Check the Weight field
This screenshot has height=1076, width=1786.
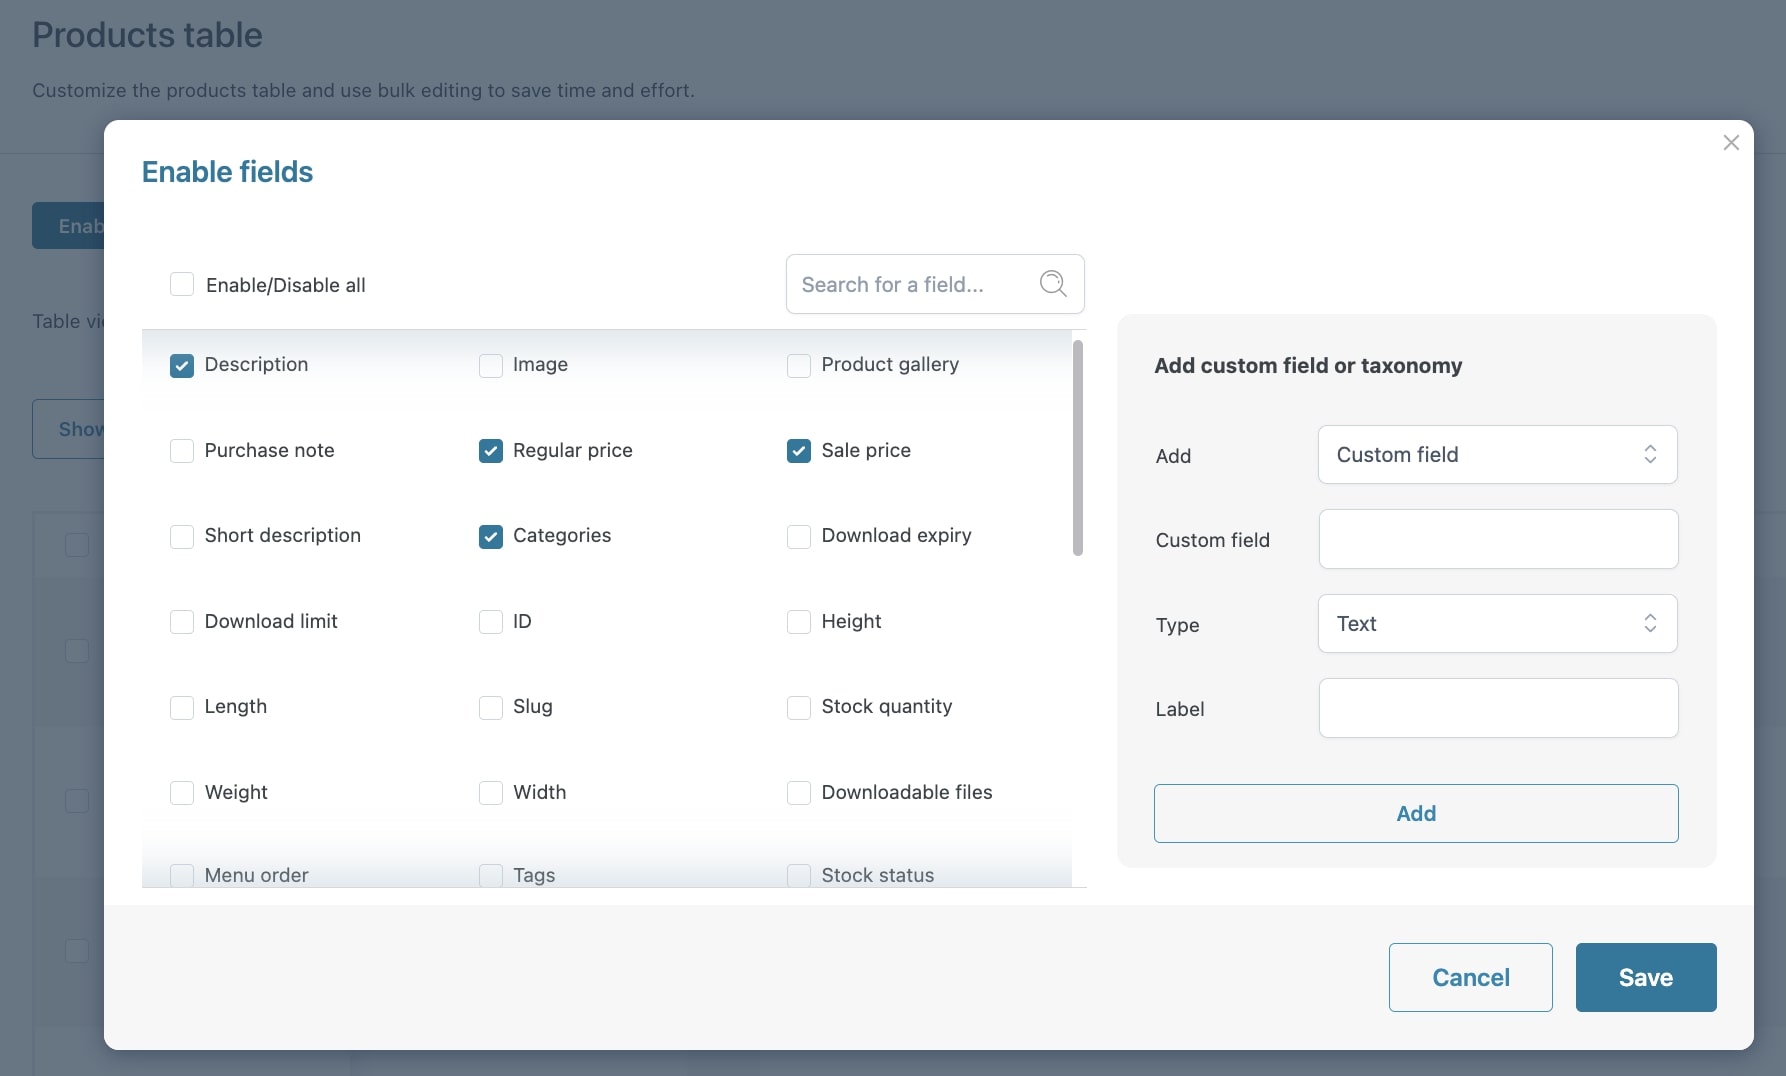(182, 793)
